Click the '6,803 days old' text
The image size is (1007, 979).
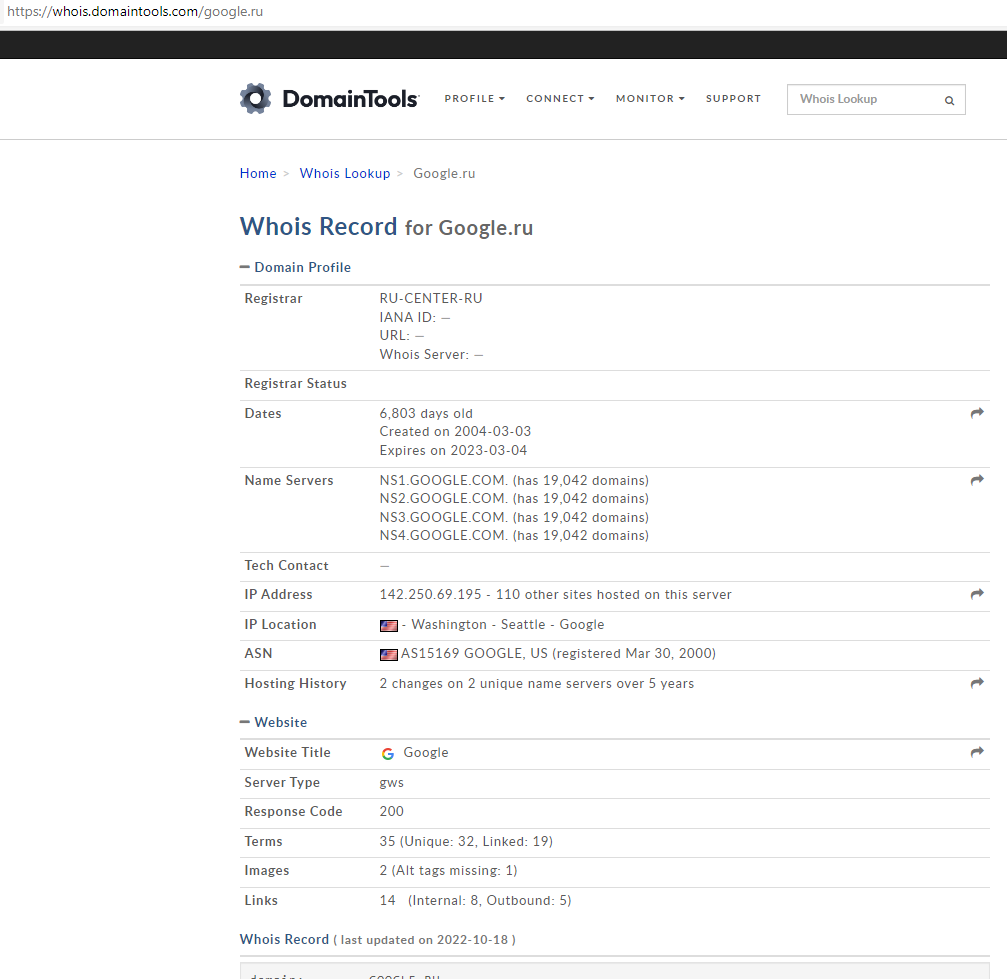[426, 414]
